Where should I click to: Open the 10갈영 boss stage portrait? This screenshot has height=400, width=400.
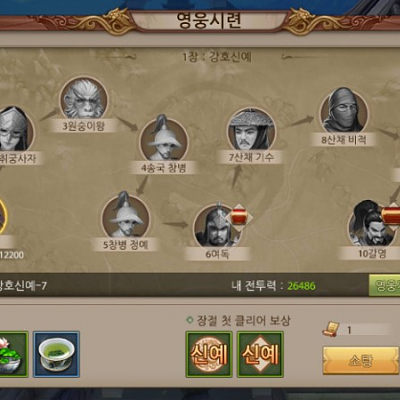point(371,225)
